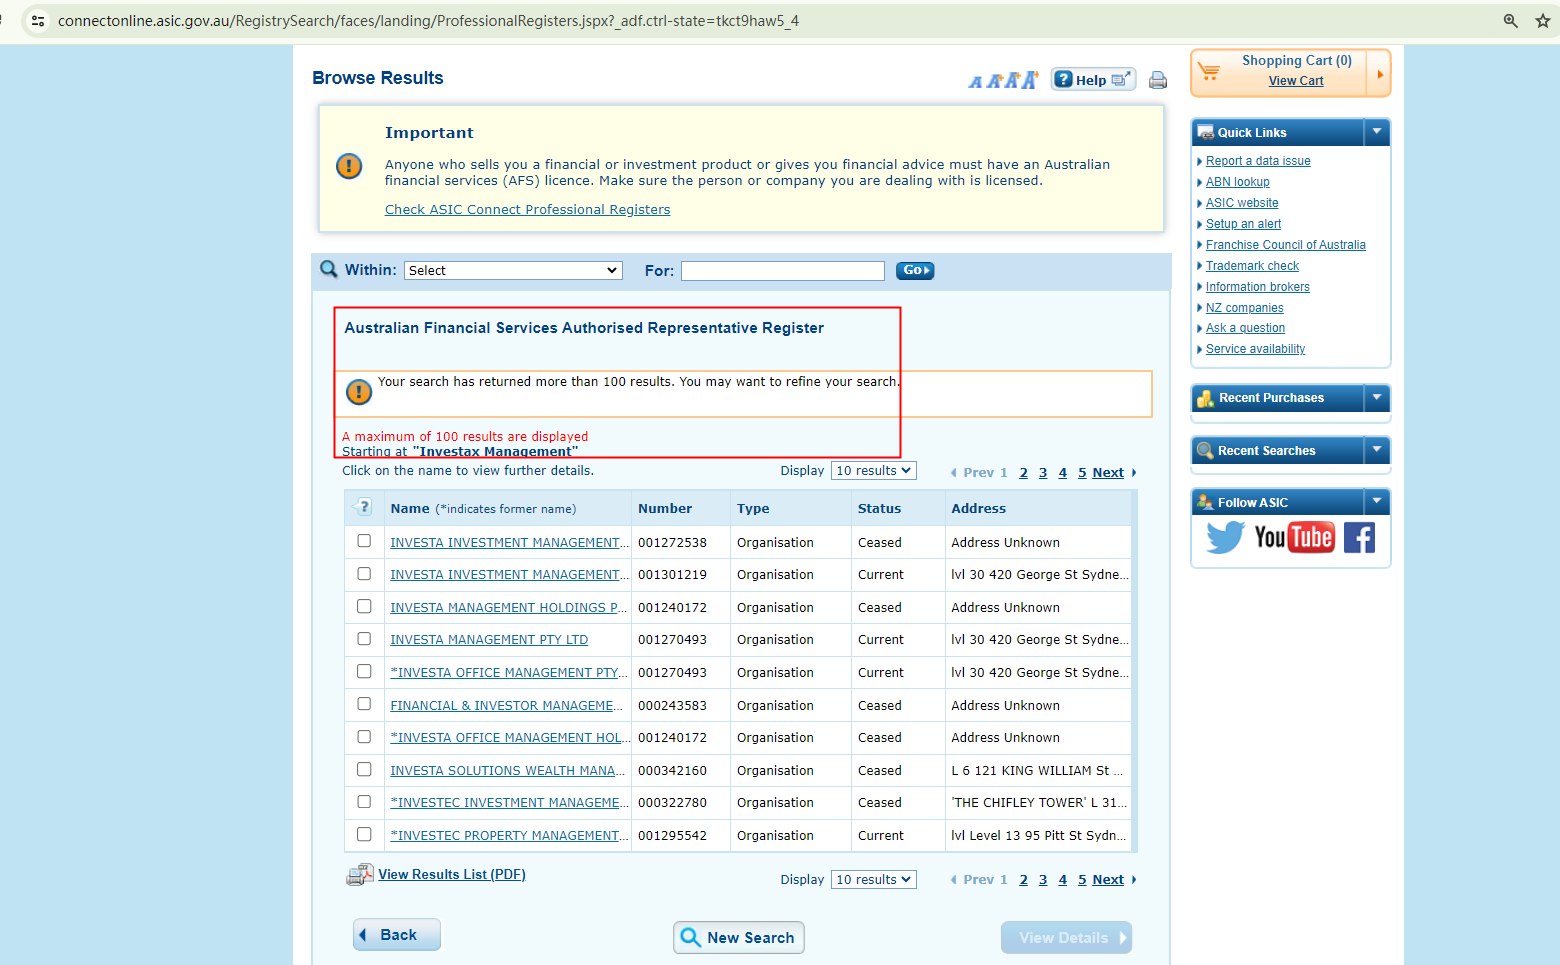
Task: Click the magnifier icon beside Within
Action: coord(328,269)
